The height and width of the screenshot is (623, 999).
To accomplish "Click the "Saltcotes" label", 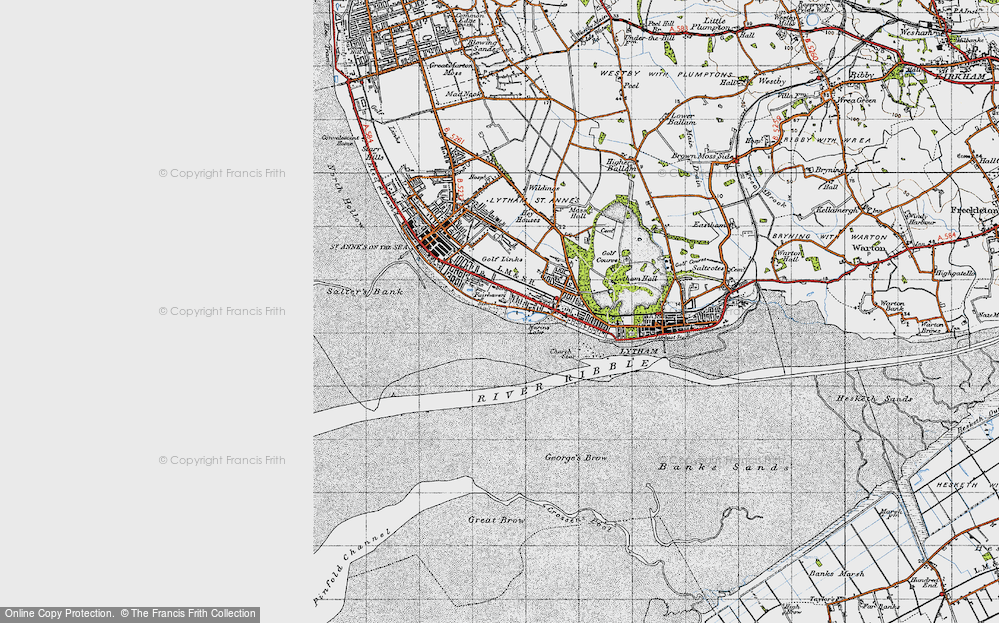I will pos(708,268).
